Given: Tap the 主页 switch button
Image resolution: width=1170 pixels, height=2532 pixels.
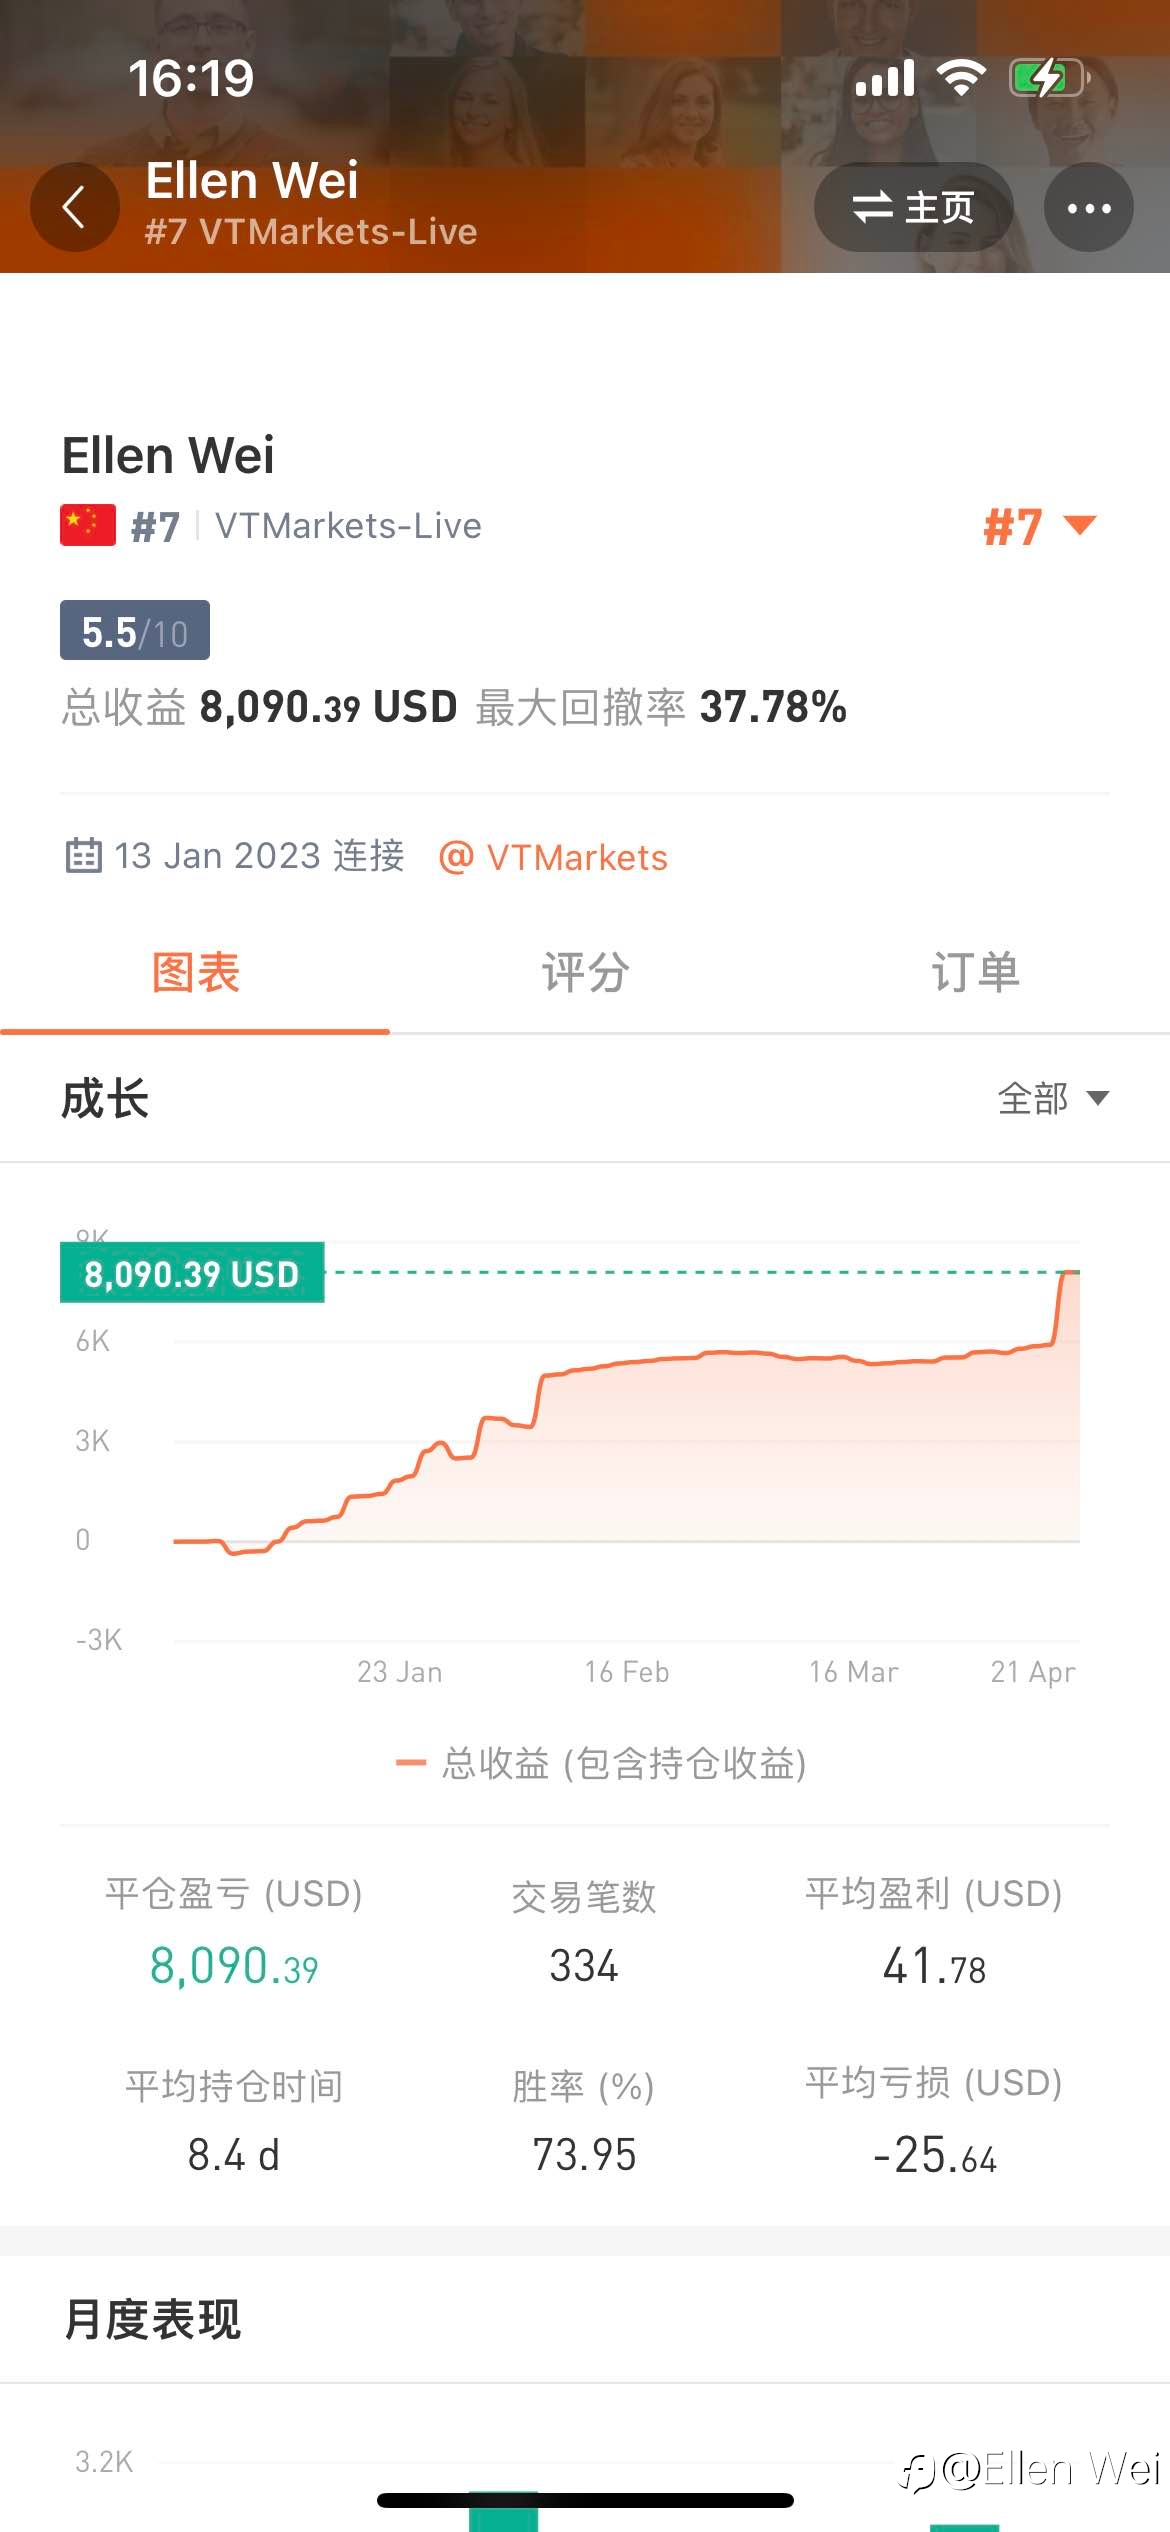Looking at the screenshot, I should (913, 207).
